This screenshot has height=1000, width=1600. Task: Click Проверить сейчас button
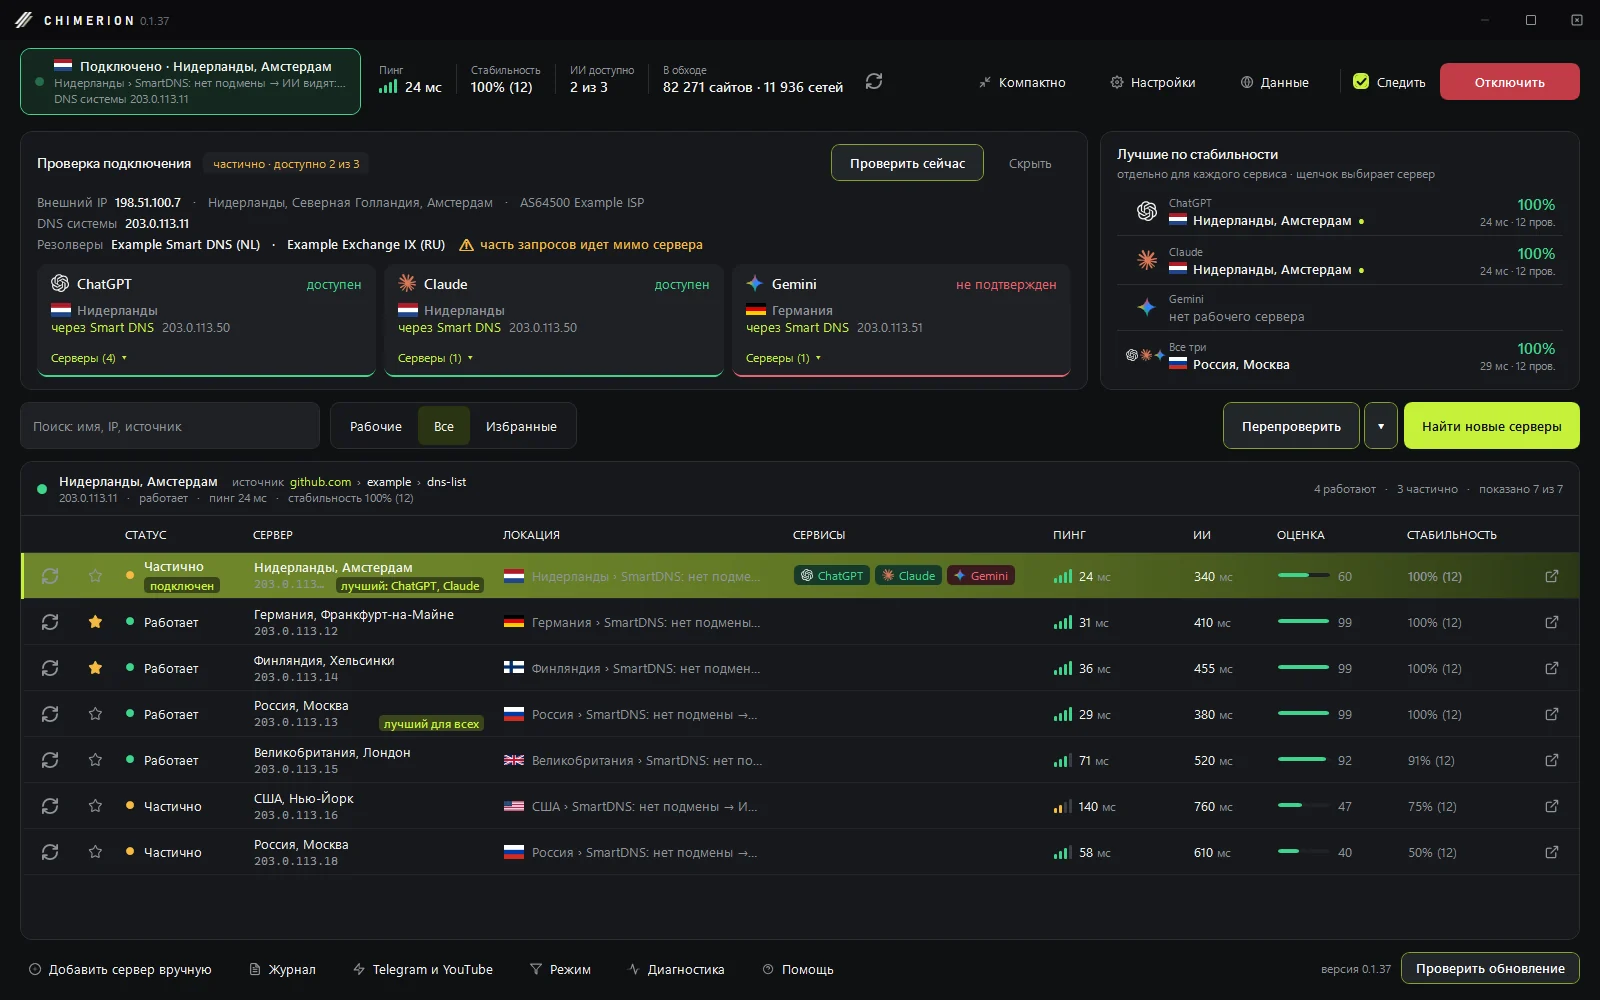coord(907,163)
